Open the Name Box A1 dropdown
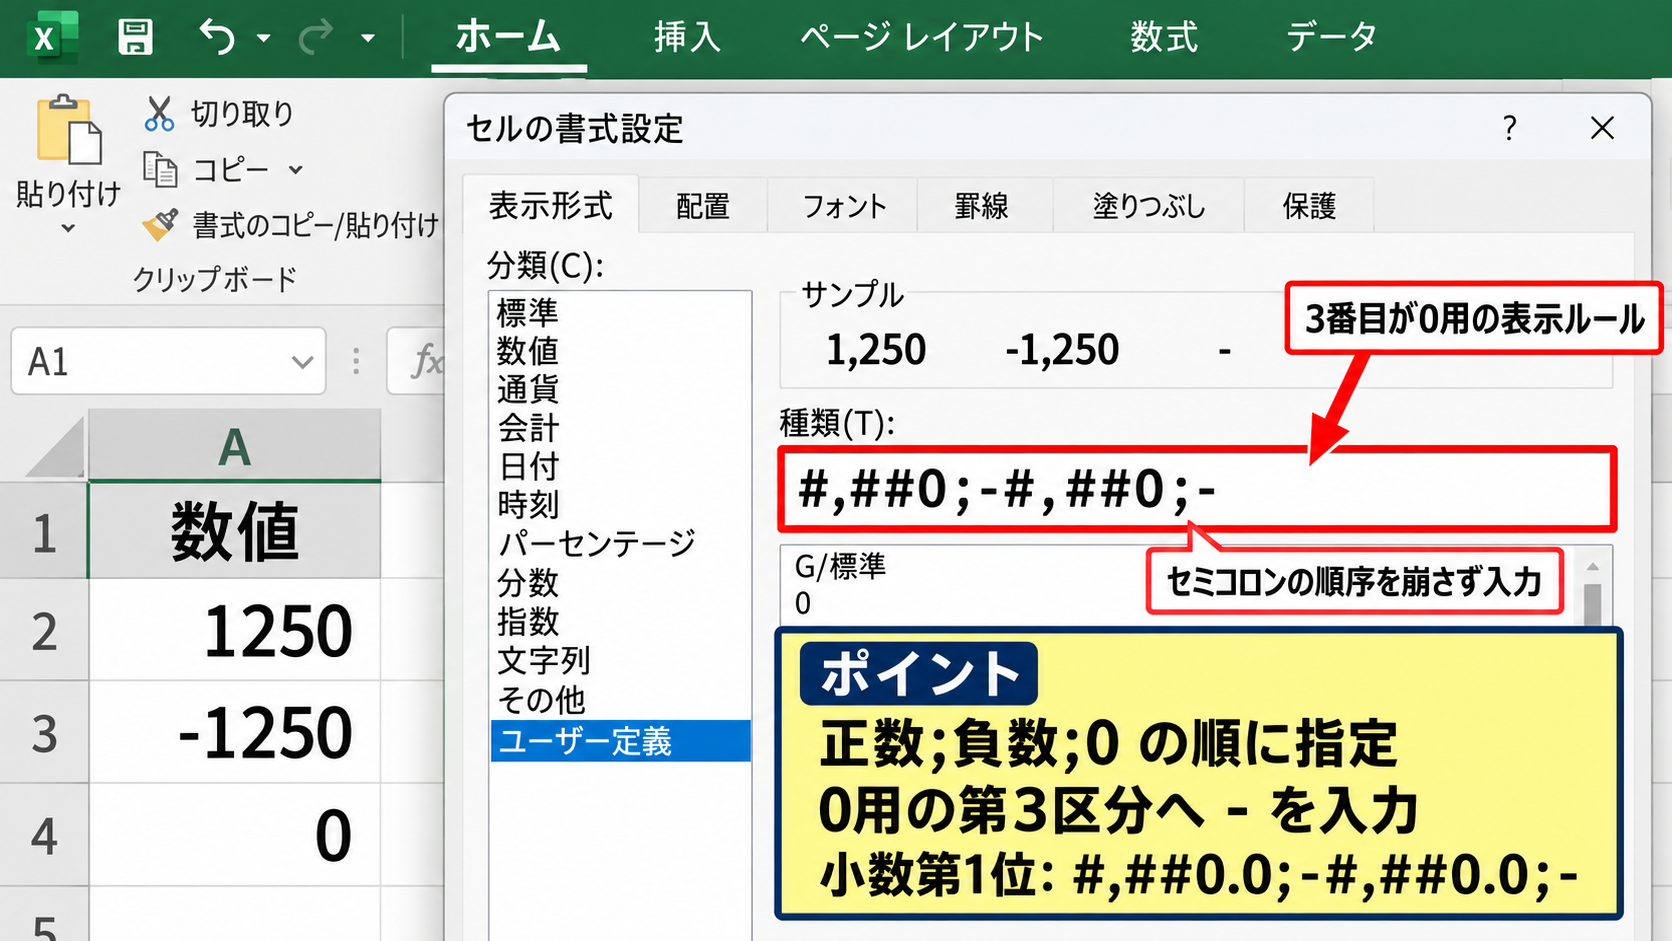 click(x=302, y=362)
